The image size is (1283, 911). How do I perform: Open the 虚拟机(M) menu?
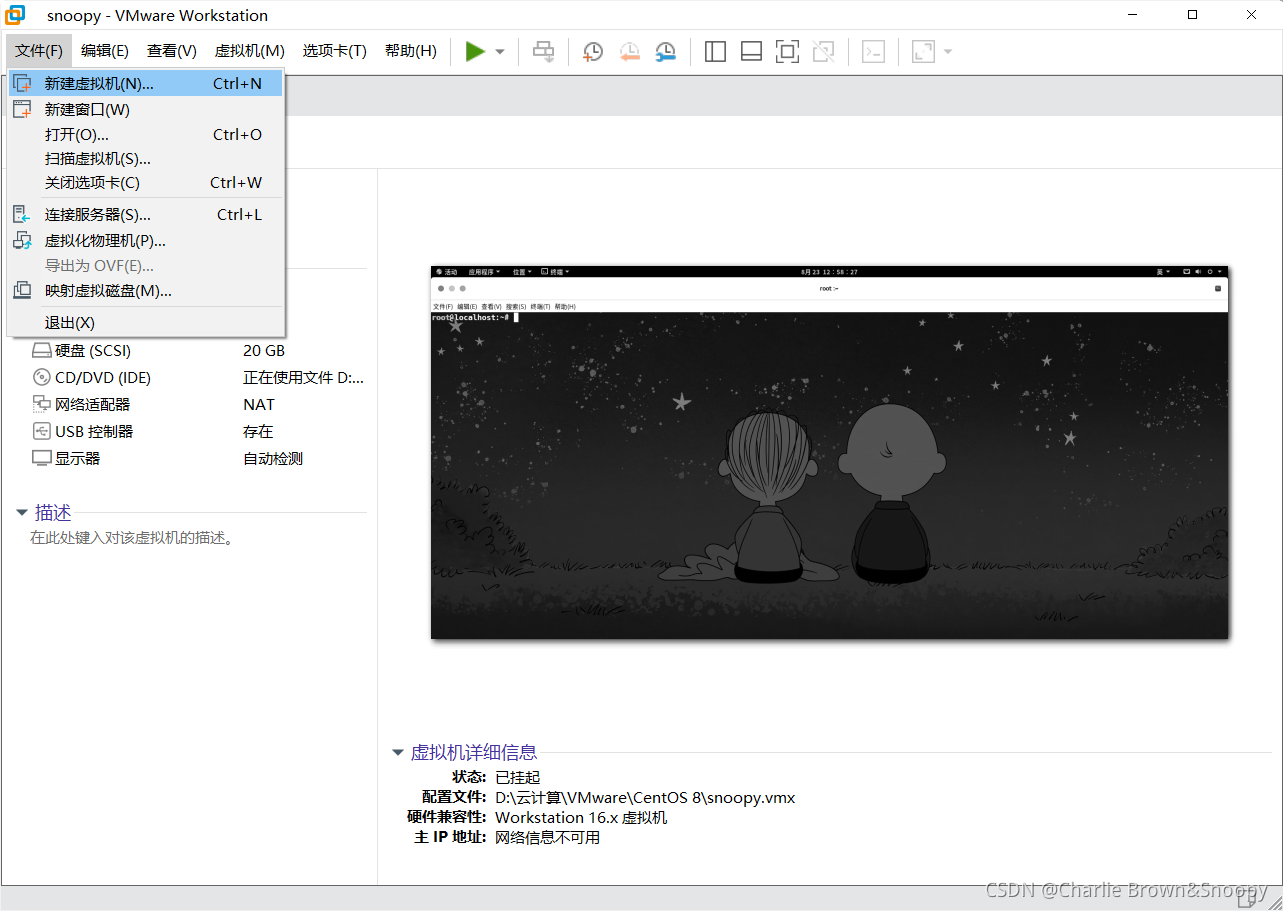[250, 51]
